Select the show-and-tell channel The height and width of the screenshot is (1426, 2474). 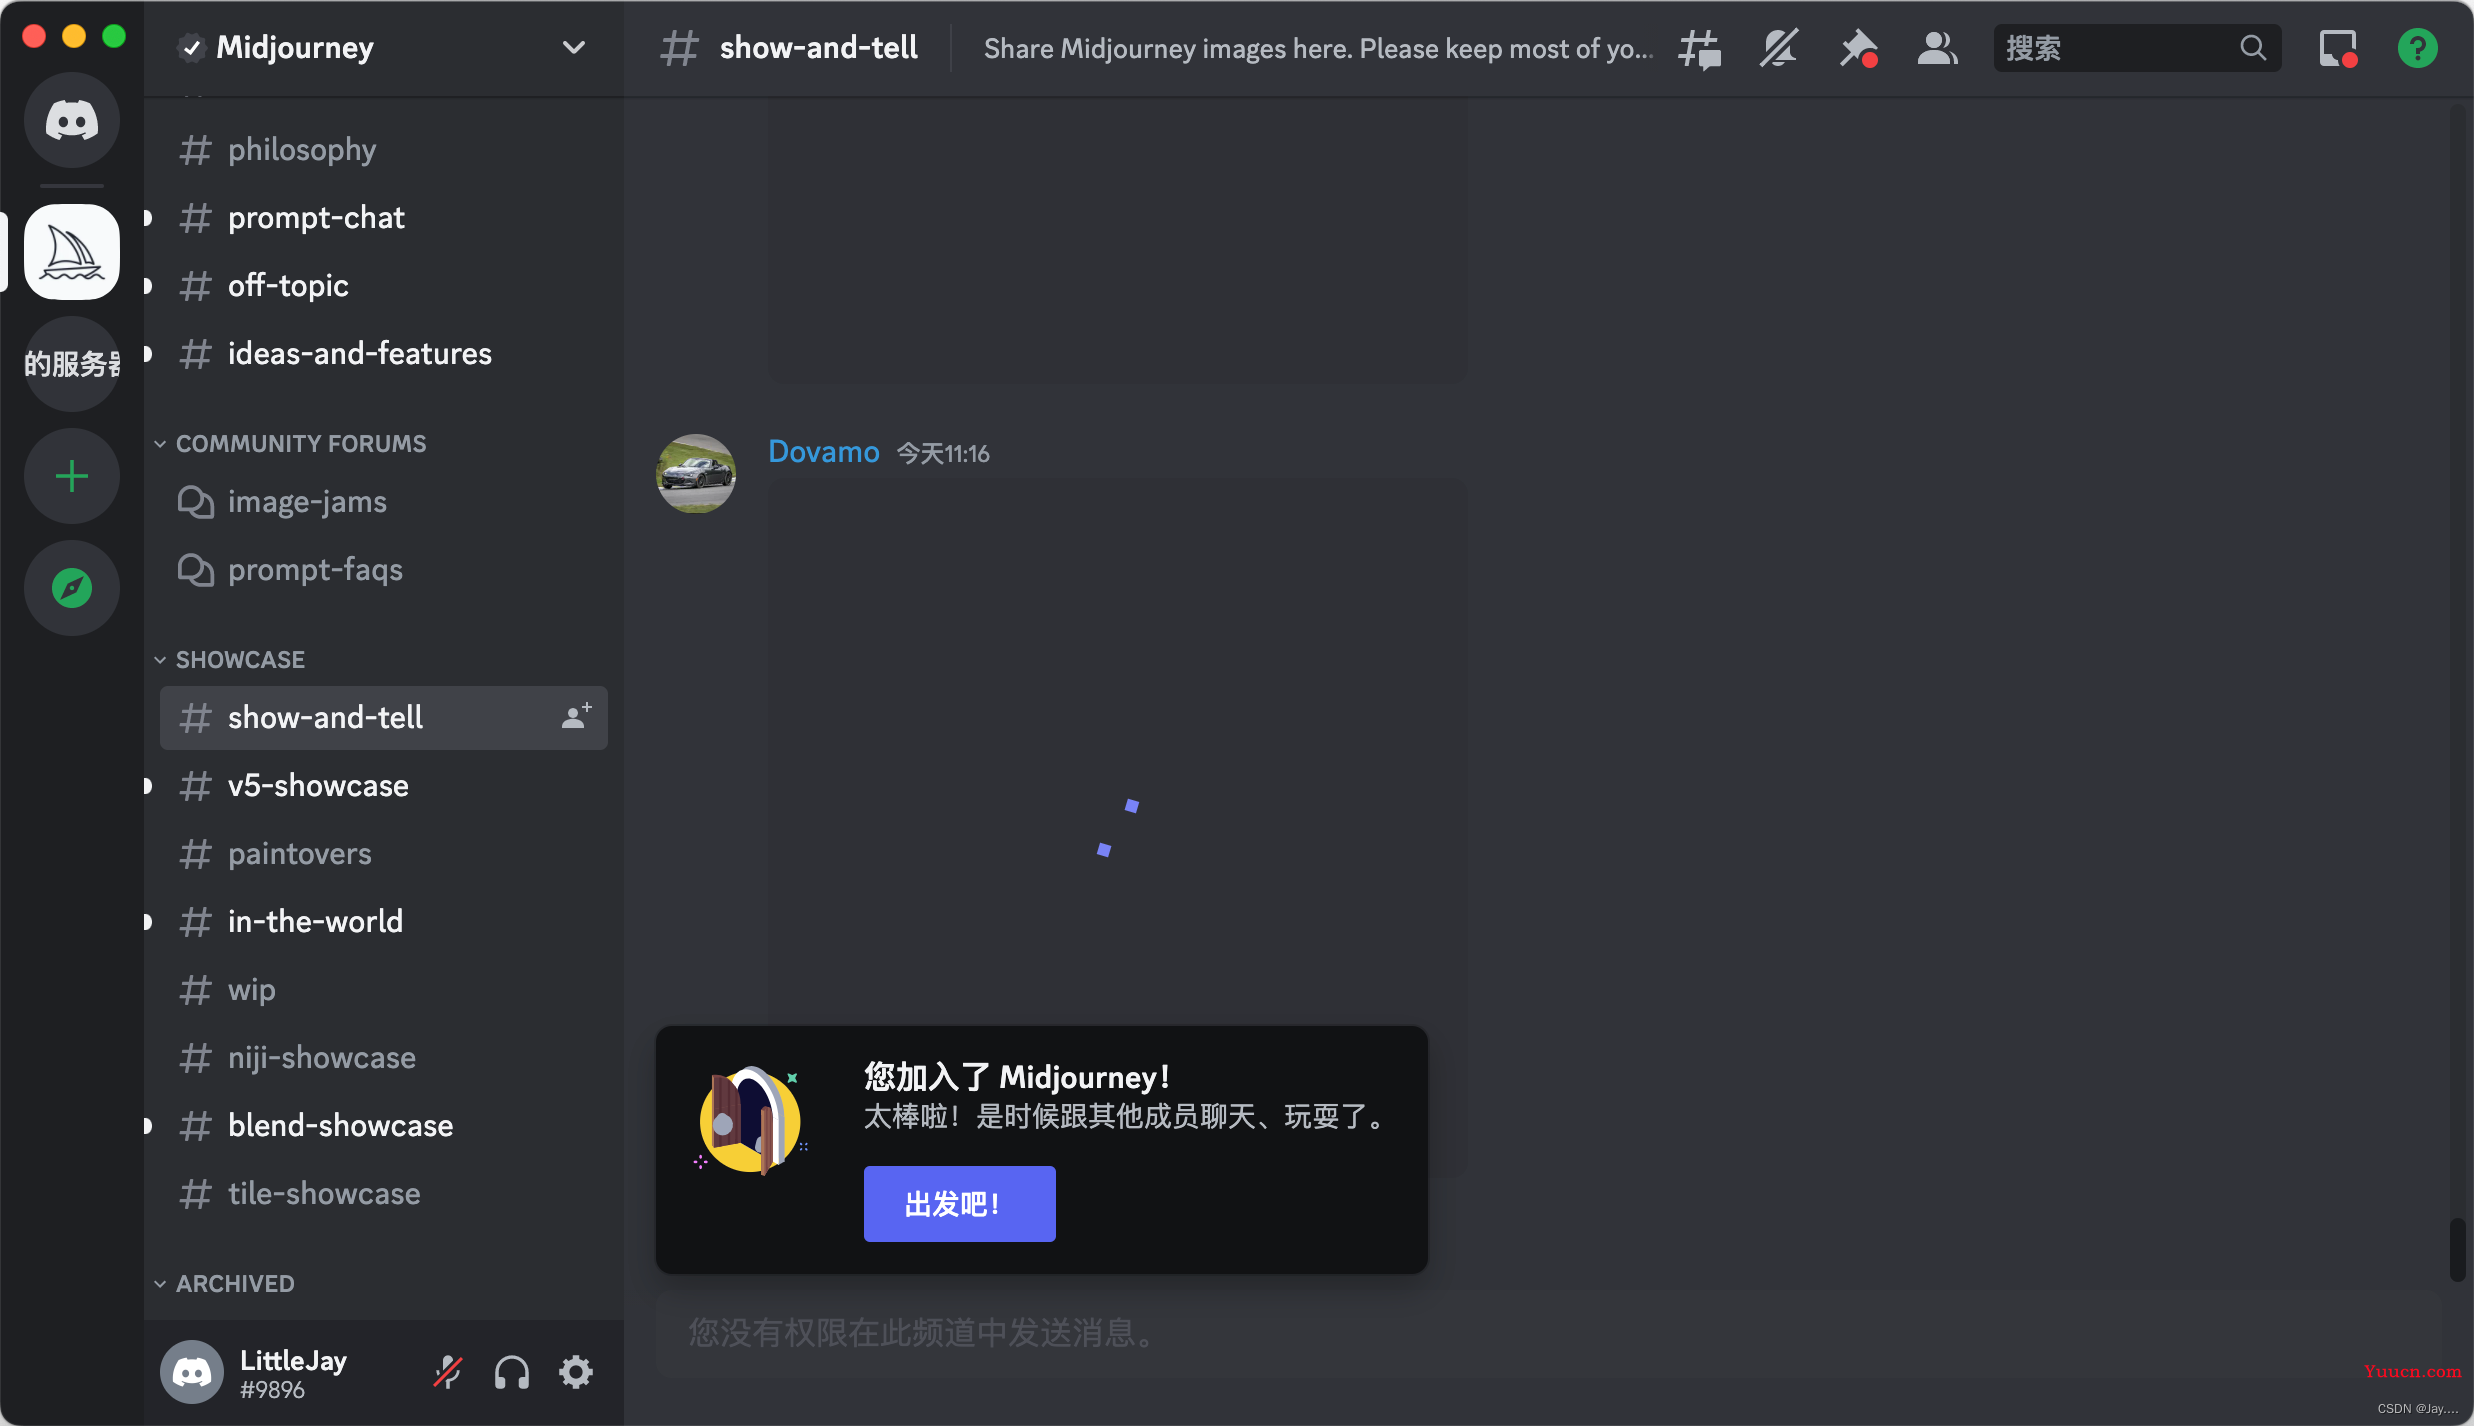326,717
